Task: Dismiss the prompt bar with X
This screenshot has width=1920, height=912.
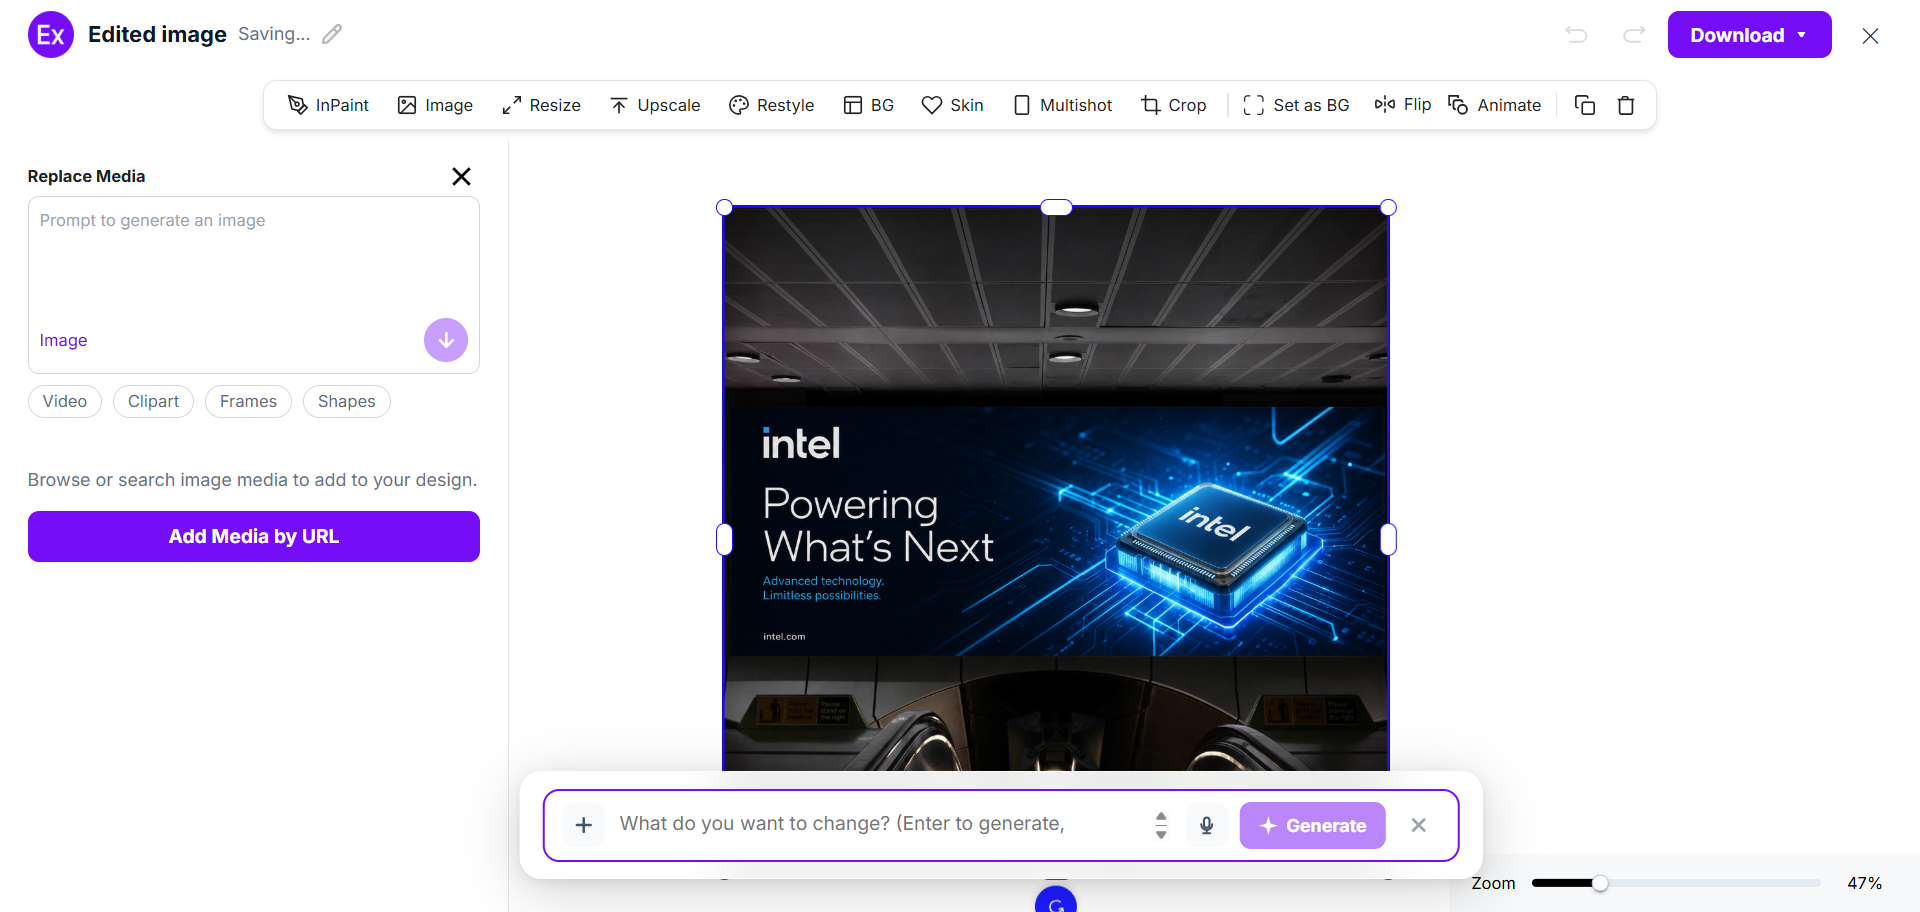Action: 1418,825
